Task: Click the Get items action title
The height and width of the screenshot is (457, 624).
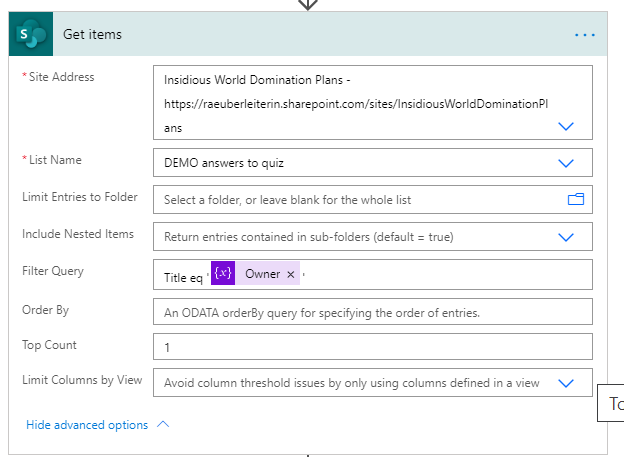Action: click(93, 35)
